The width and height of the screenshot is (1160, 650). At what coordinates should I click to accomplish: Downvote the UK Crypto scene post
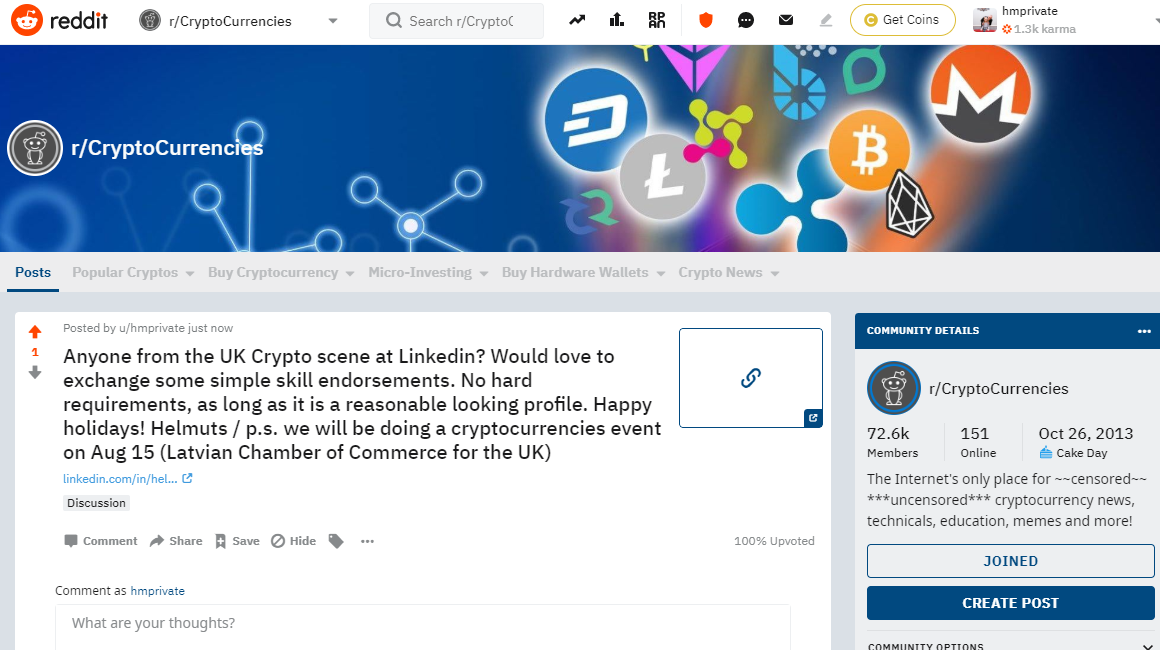click(x=35, y=373)
